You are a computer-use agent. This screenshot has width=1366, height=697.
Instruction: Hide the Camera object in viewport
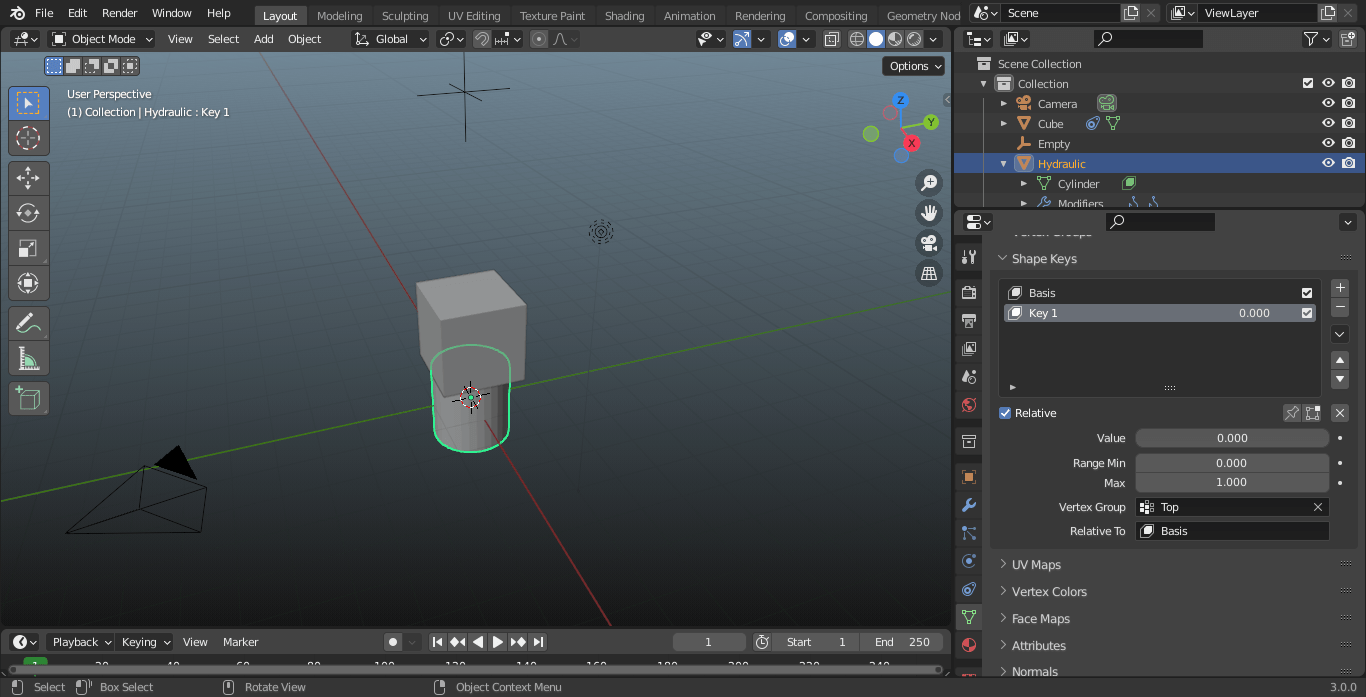coord(1328,103)
